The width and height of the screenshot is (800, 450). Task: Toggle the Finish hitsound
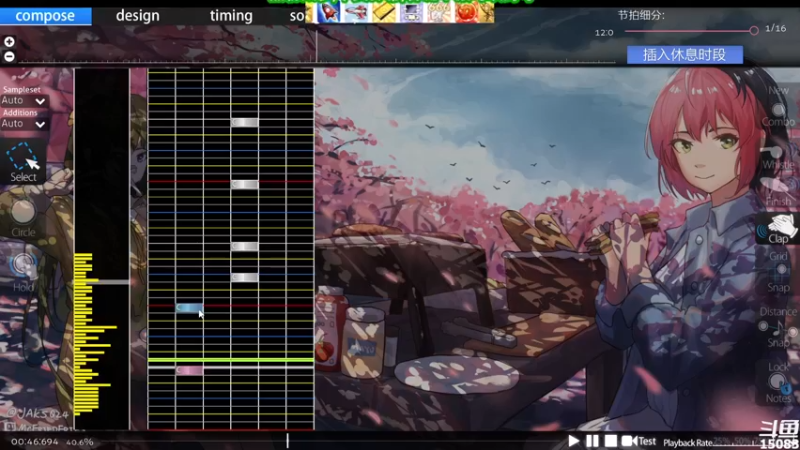778,192
